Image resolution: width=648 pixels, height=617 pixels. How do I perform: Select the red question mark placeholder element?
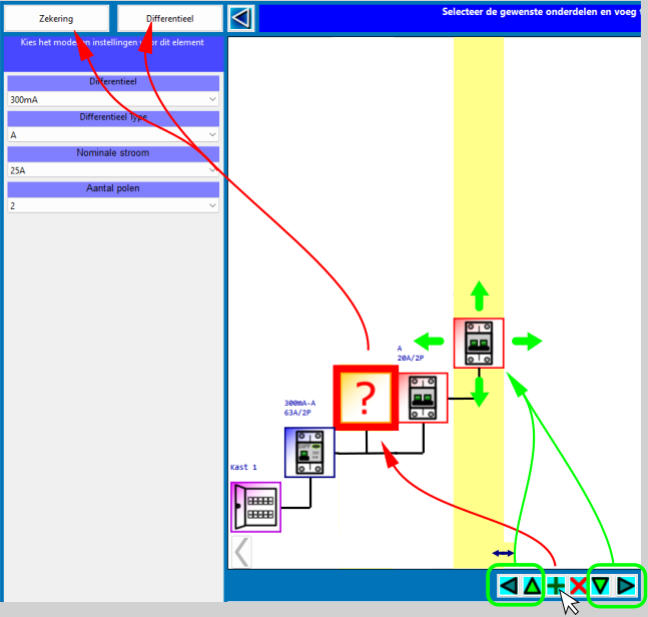pyautogui.click(x=365, y=398)
